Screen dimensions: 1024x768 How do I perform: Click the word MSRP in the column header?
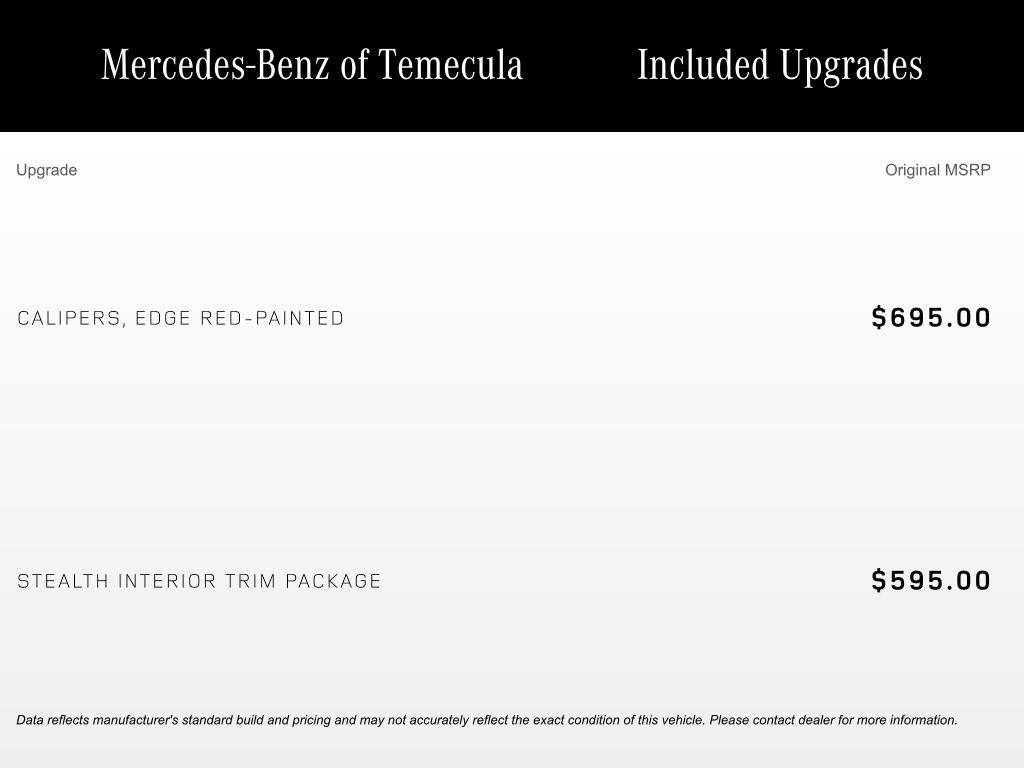coord(968,170)
